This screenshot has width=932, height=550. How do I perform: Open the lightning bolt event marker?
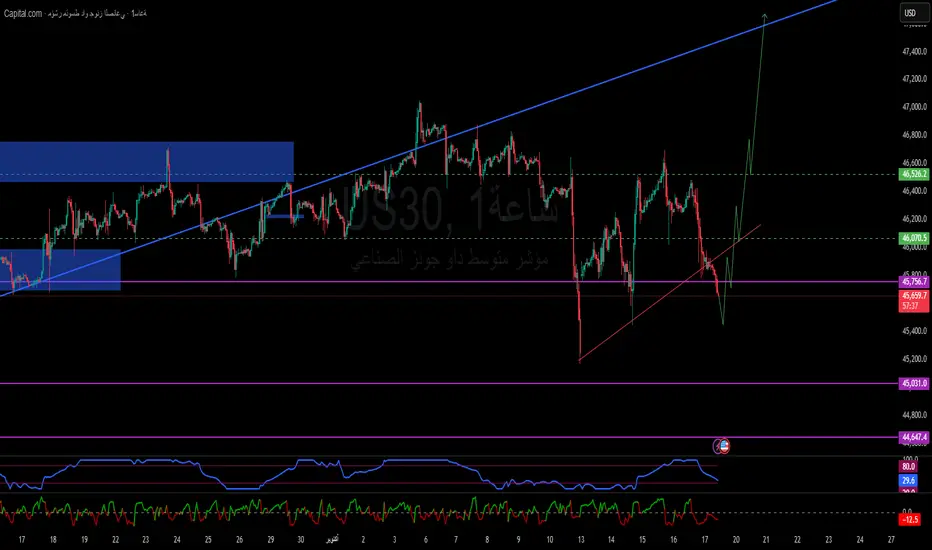[x=717, y=445]
